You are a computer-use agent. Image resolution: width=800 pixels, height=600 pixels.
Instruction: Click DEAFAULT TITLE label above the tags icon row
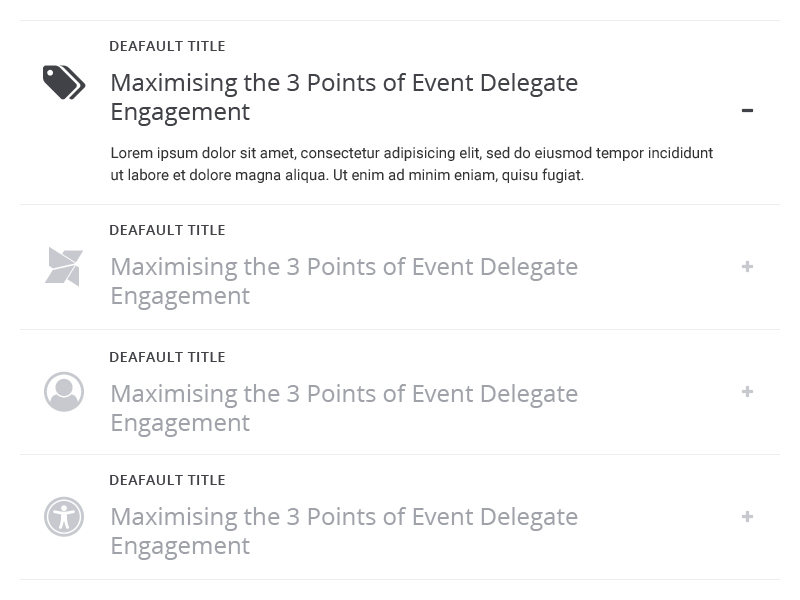pyautogui.click(x=167, y=46)
